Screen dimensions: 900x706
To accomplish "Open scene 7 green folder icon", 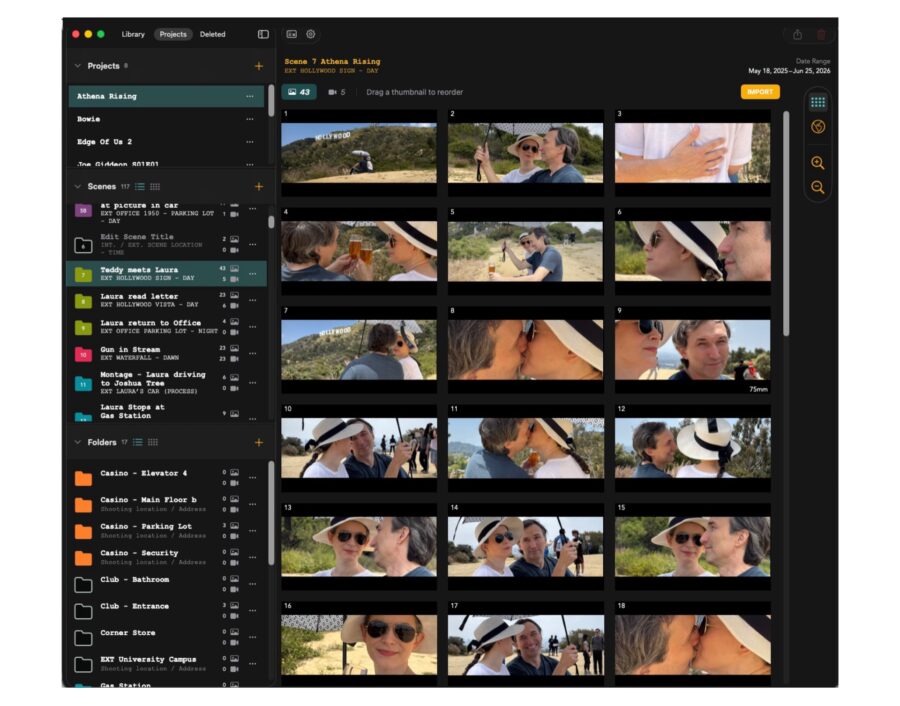I will [x=83, y=274].
